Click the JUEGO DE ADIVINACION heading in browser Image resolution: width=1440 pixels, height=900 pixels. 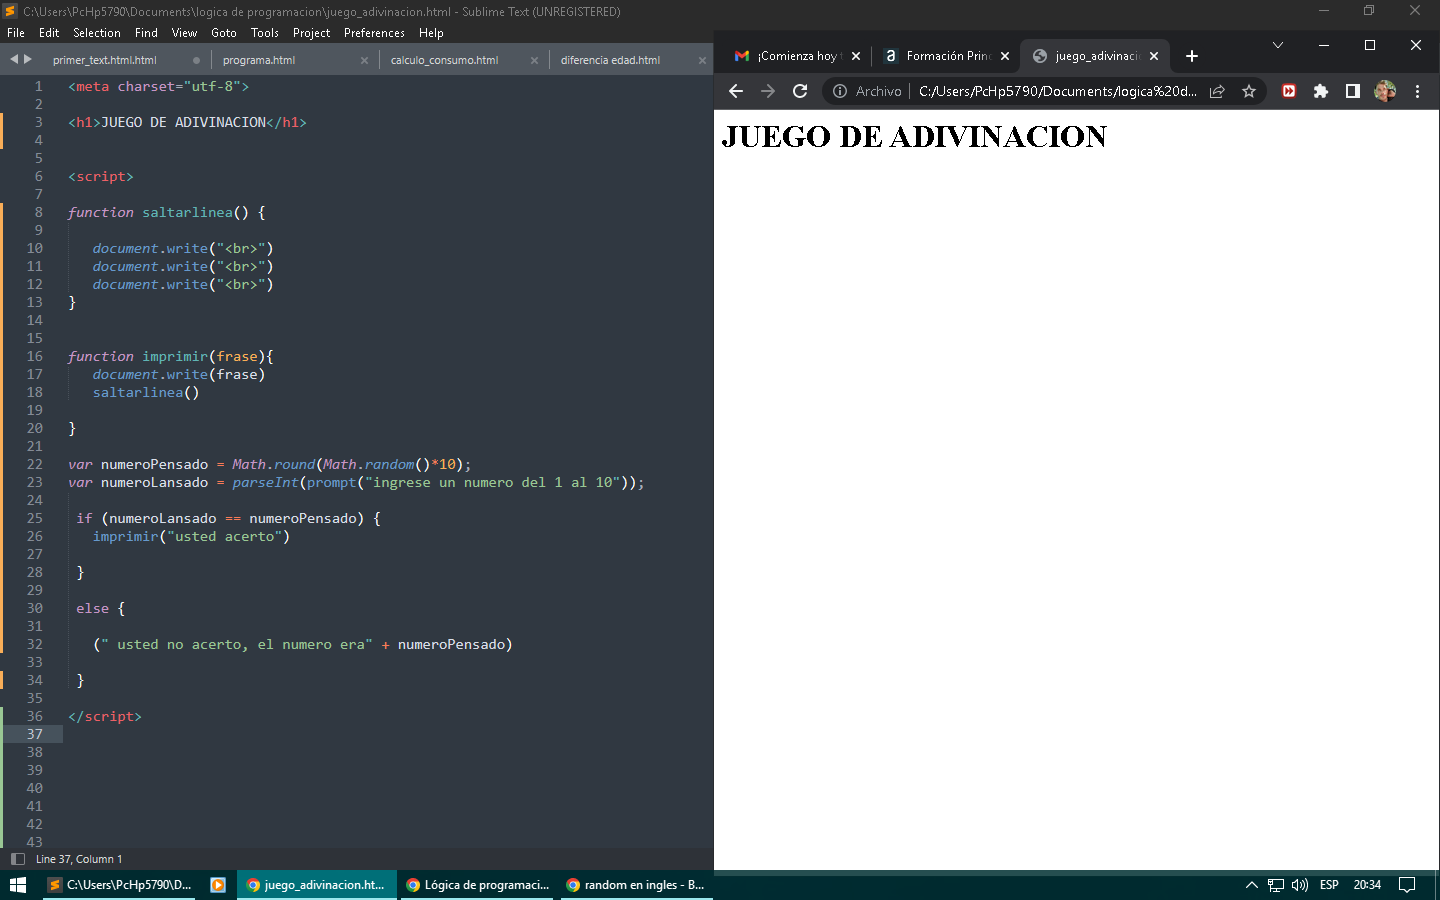pyautogui.click(x=914, y=136)
